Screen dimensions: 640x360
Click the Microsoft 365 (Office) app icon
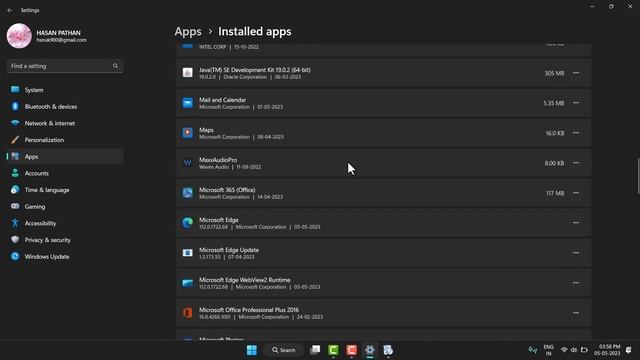pos(187,193)
